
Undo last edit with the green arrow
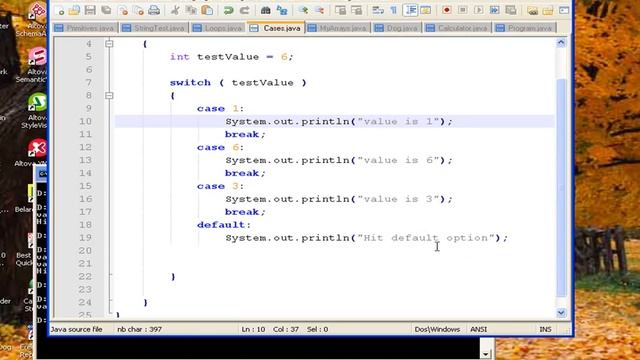[x=228, y=10]
